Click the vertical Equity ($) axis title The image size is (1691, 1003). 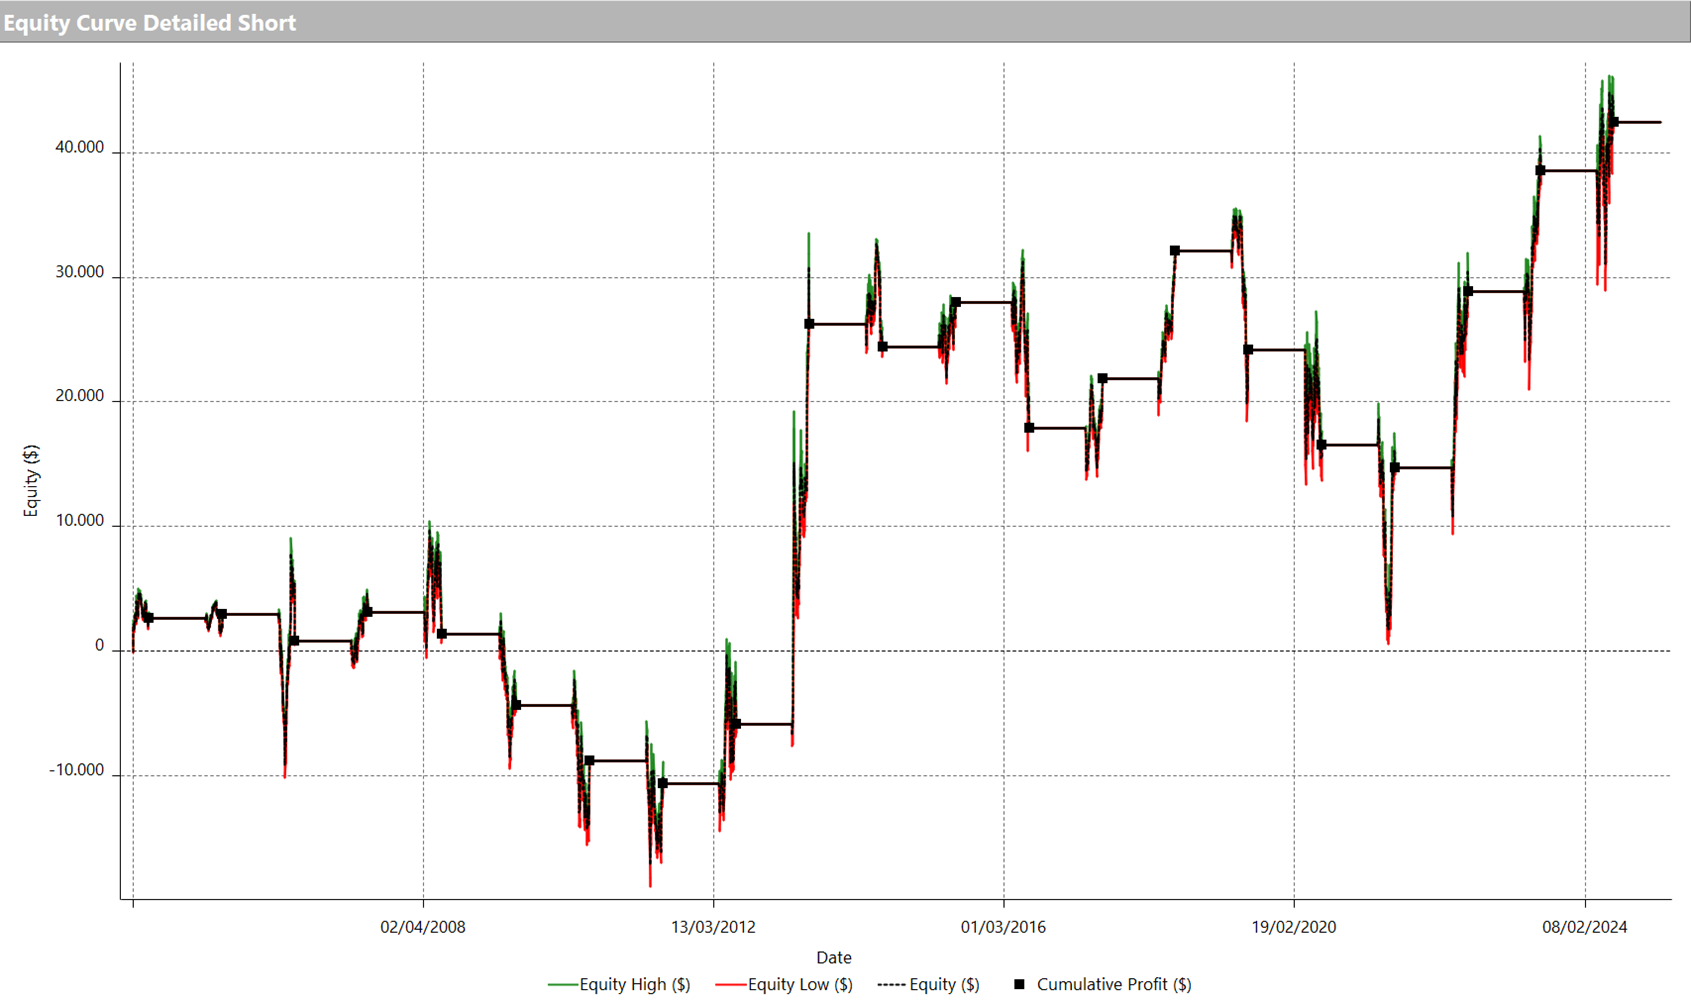click(x=31, y=481)
